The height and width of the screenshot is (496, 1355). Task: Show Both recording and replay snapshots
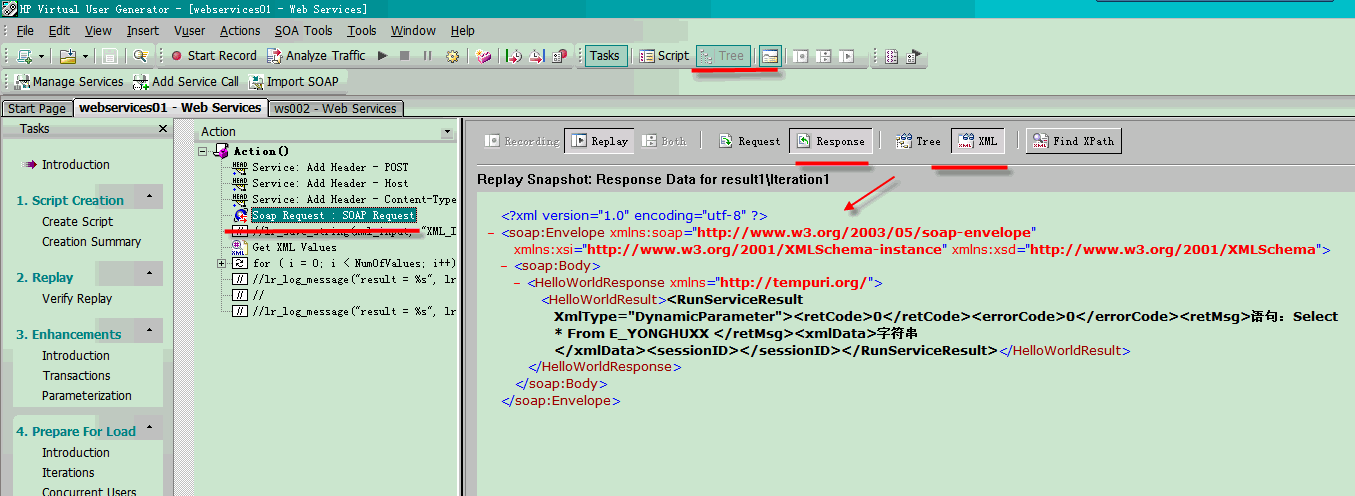pyautogui.click(x=665, y=141)
